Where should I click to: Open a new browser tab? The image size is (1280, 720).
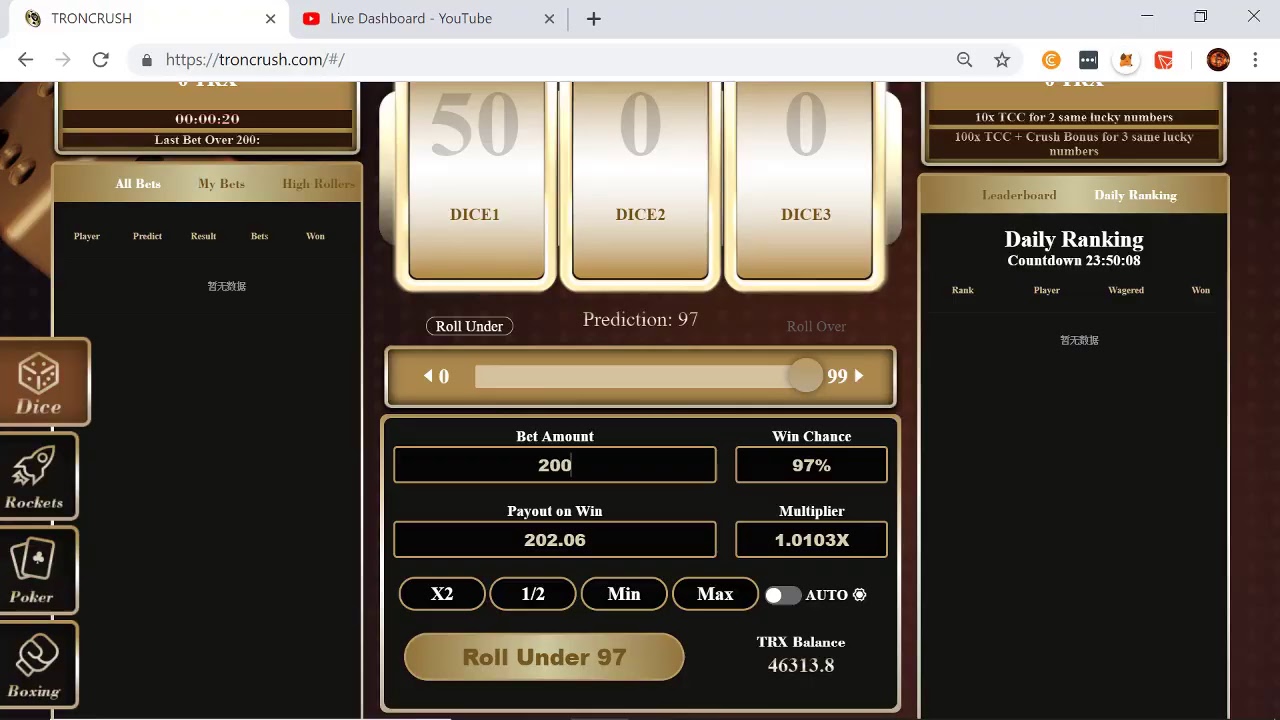593,19
